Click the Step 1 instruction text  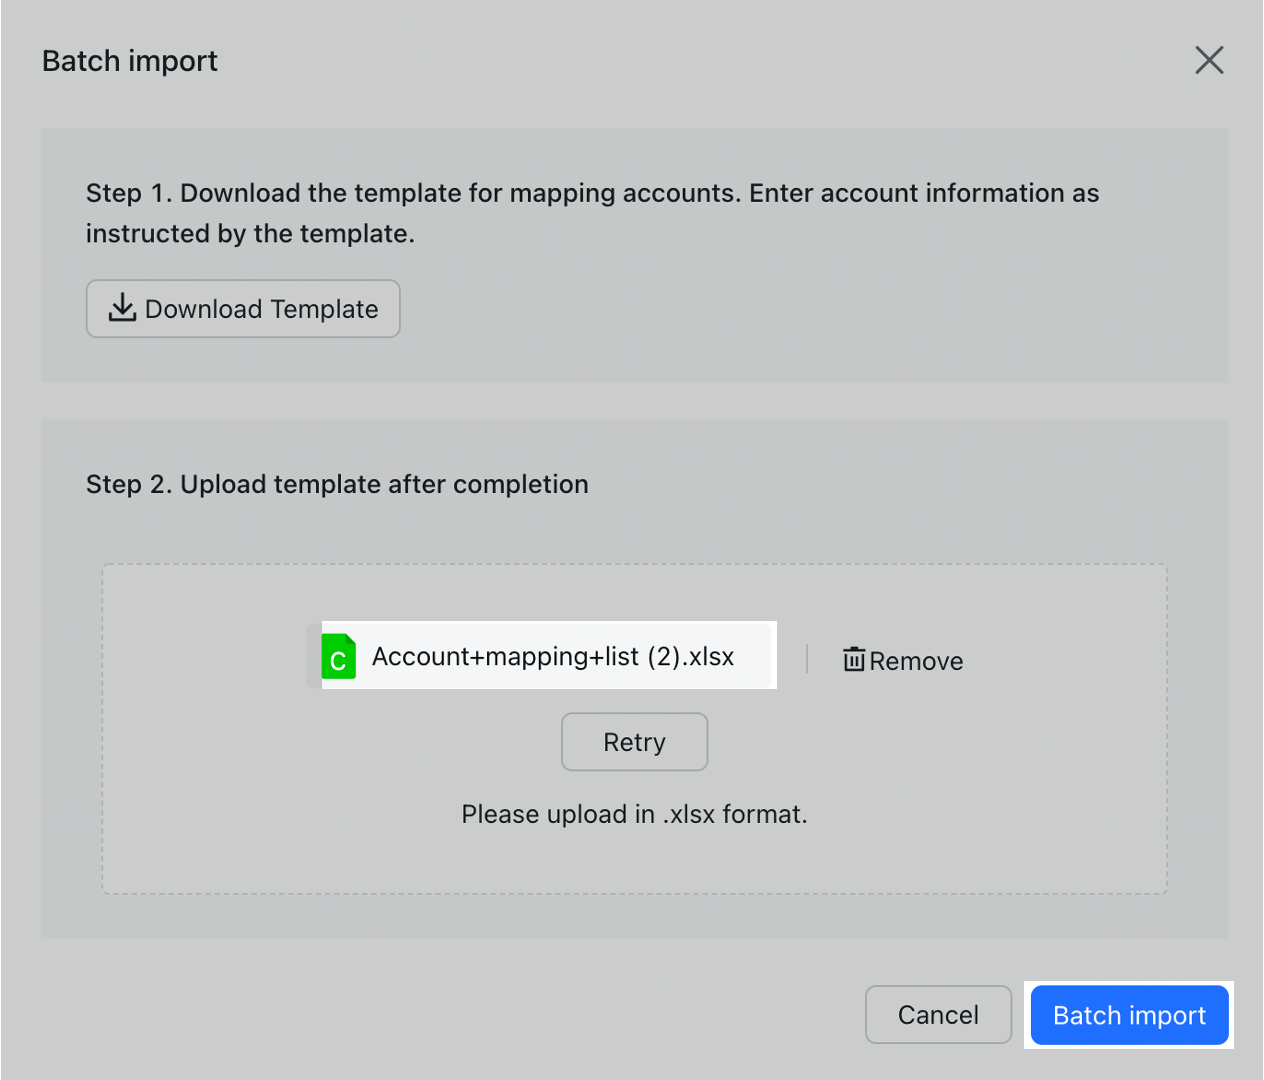point(592,193)
